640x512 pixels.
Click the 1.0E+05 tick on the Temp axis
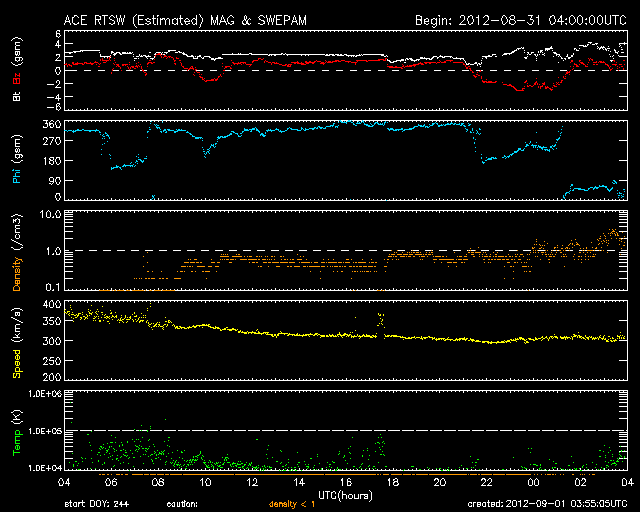click(45, 431)
